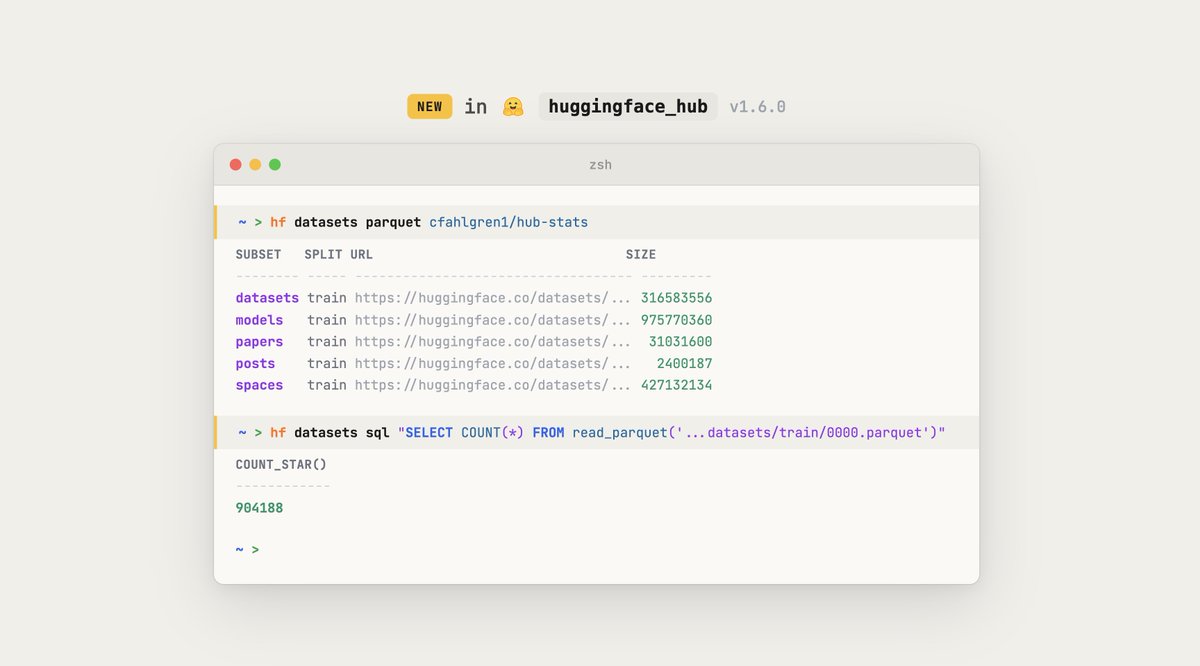Viewport: 1200px width, 666px height.
Task: Select the papers subset row name
Action: (x=259, y=342)
